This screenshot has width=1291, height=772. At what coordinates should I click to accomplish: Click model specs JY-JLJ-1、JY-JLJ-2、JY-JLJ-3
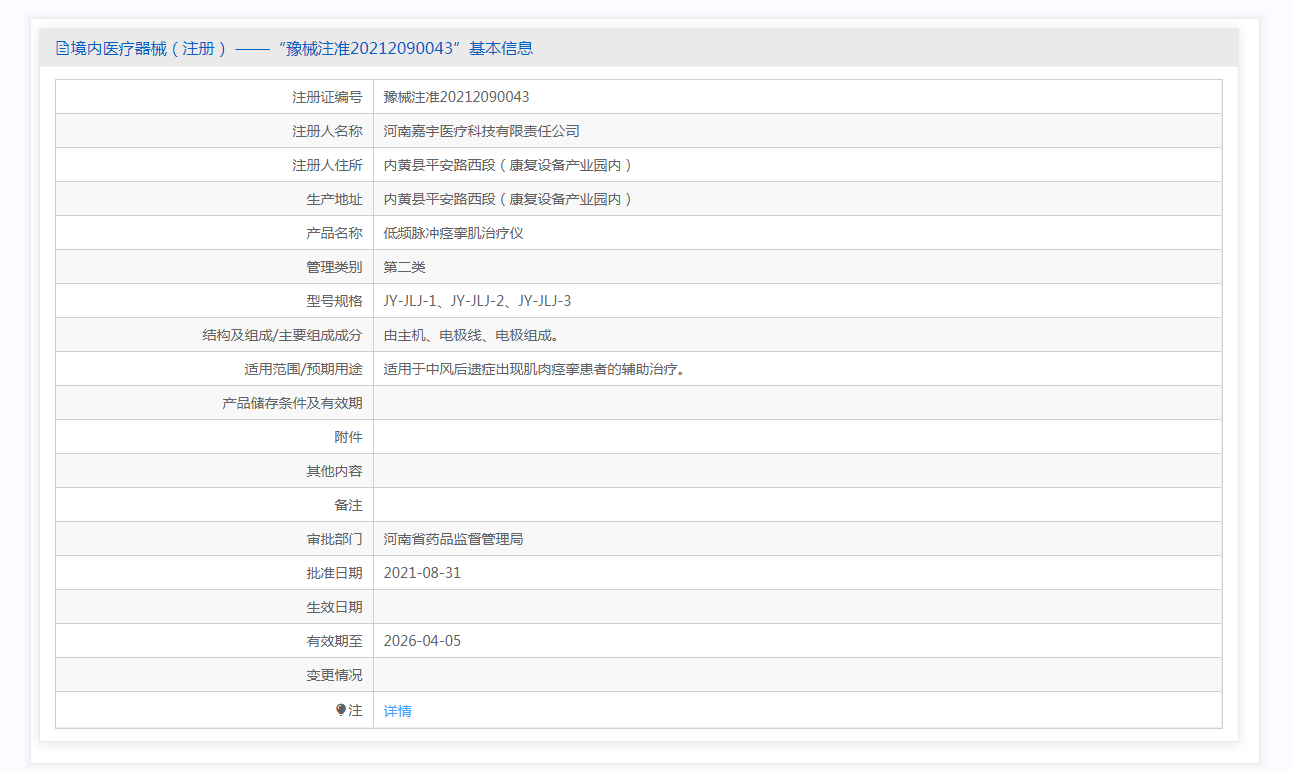tap(477, 301)
